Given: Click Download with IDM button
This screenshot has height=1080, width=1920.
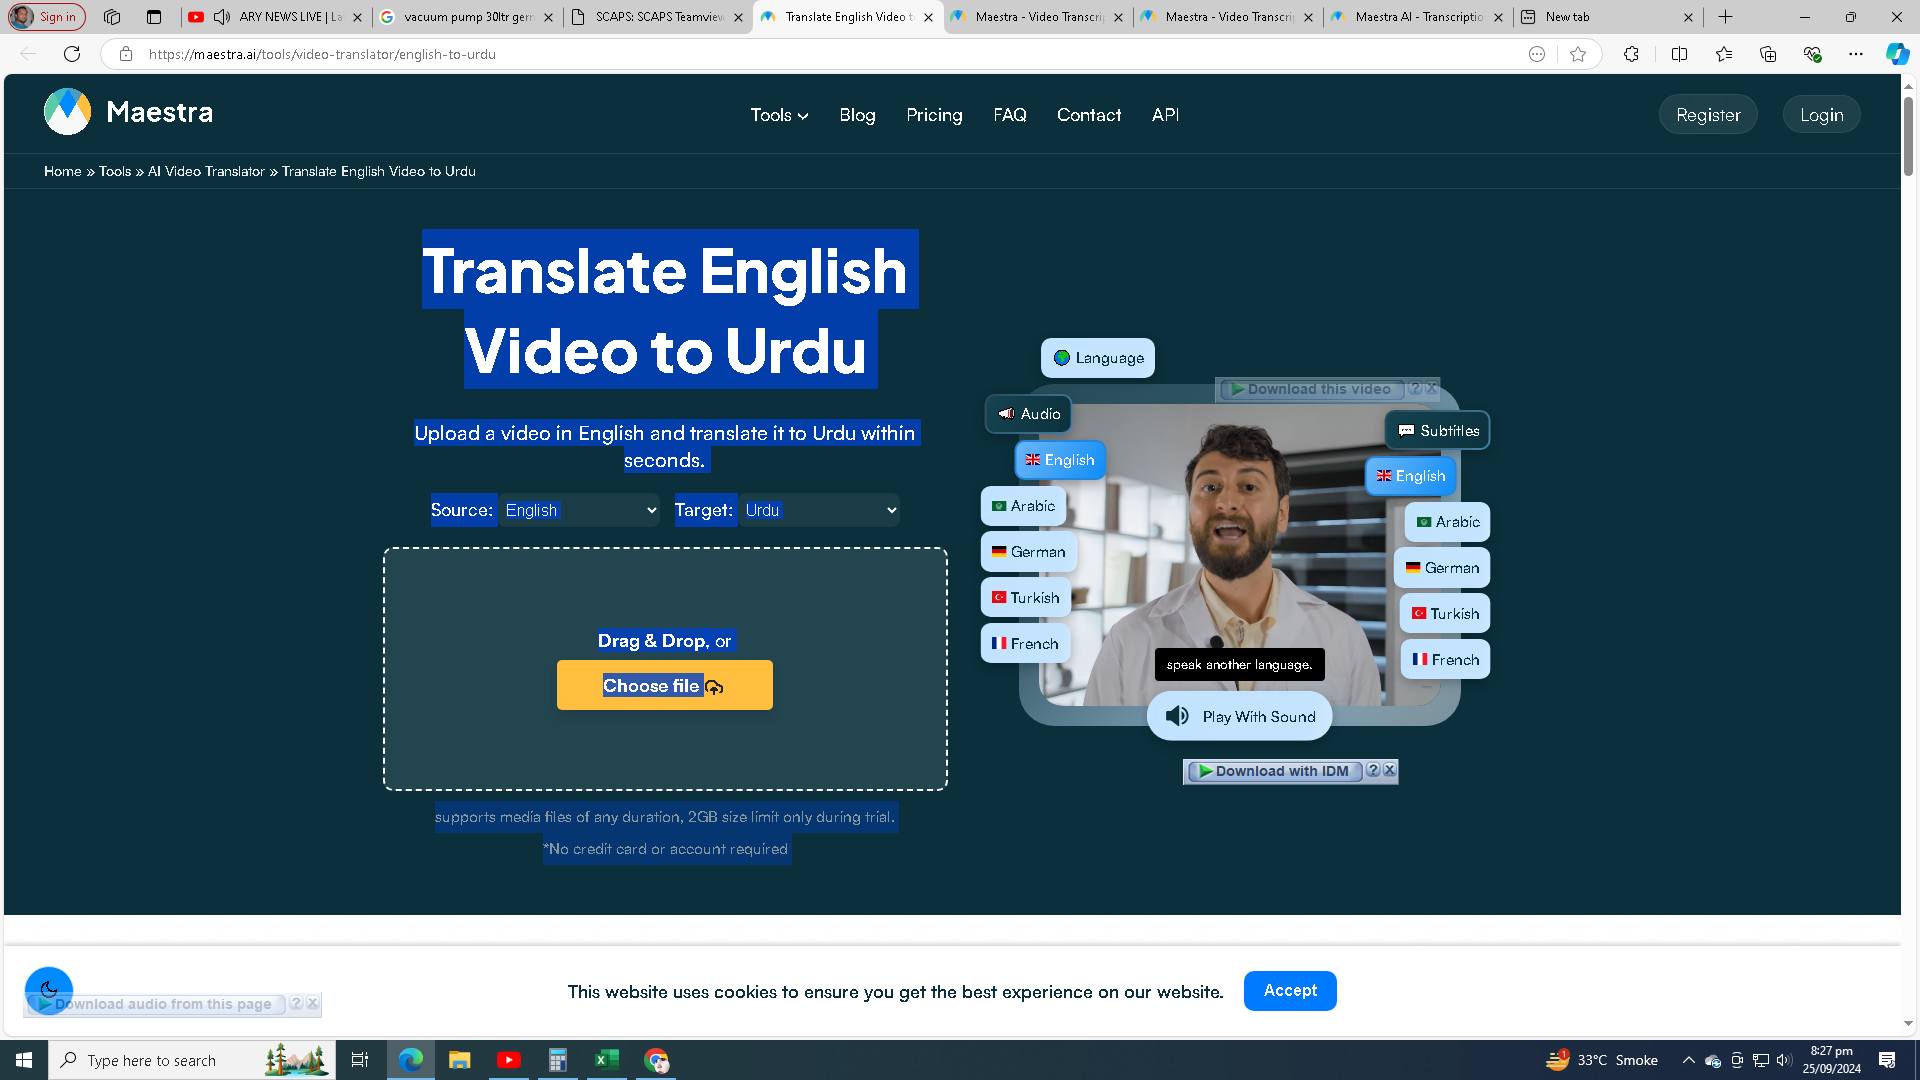Looking at the screenshot, I should (1273, 771).
